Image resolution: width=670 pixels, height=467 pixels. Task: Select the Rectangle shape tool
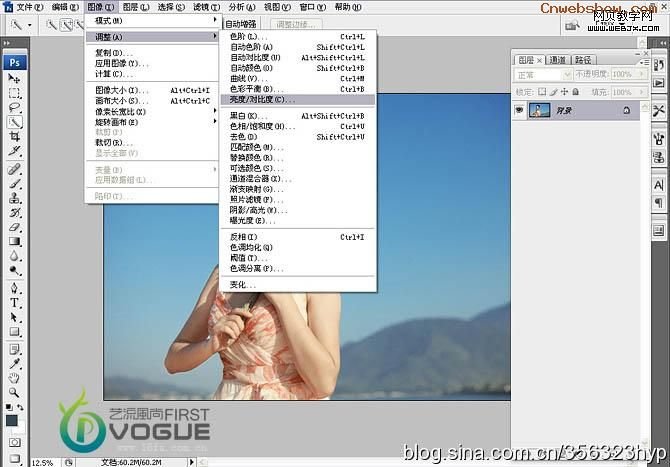tap(14, 332)
